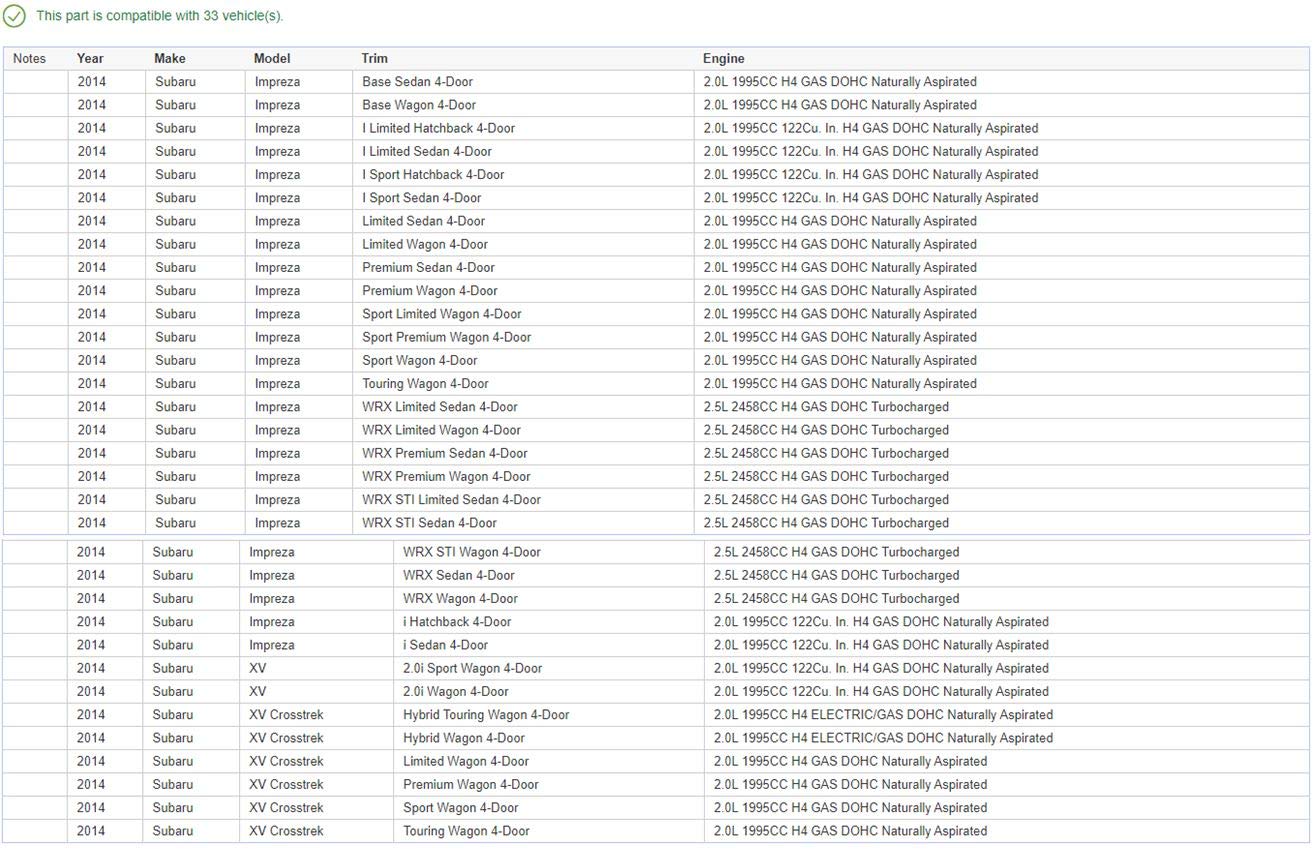Click the Engine column header
The width and height of the screenshot is (1315, 850).
[723, 59]
